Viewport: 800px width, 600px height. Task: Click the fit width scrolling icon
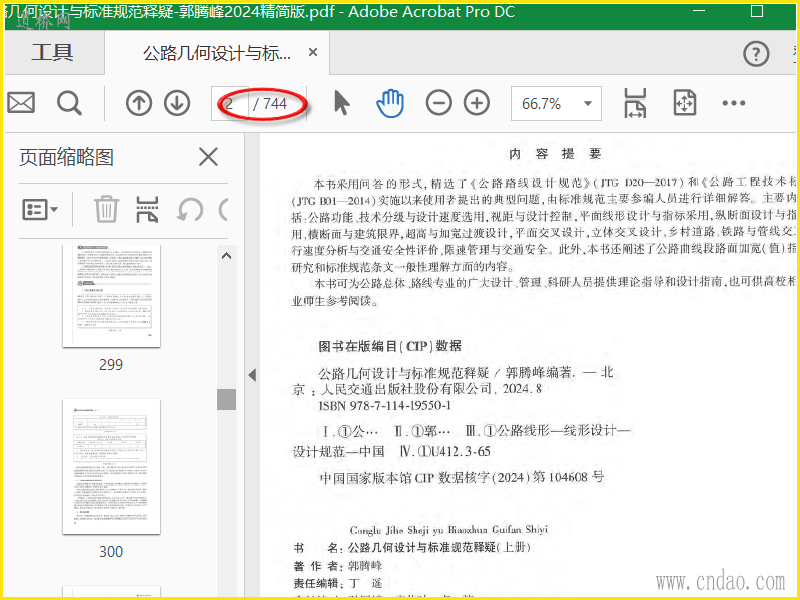point(635,103)
